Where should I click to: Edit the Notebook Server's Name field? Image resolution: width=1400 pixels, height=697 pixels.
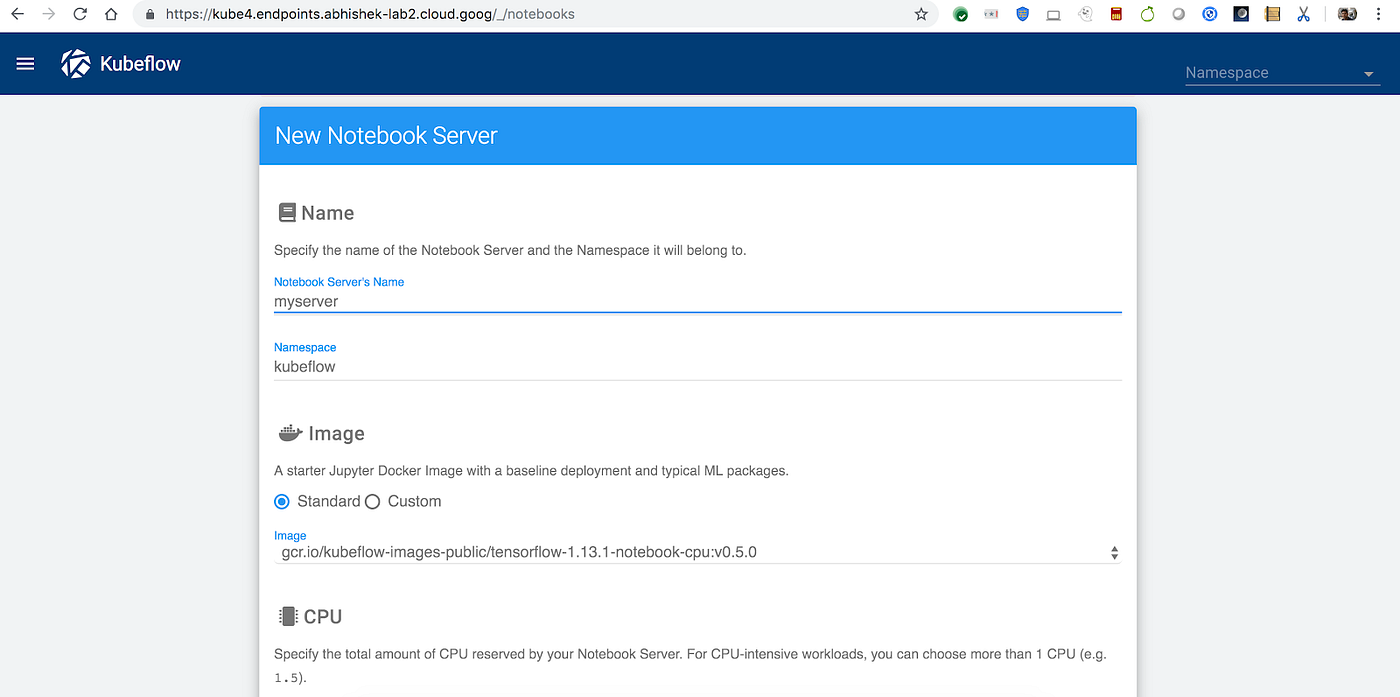pos(698,301)
